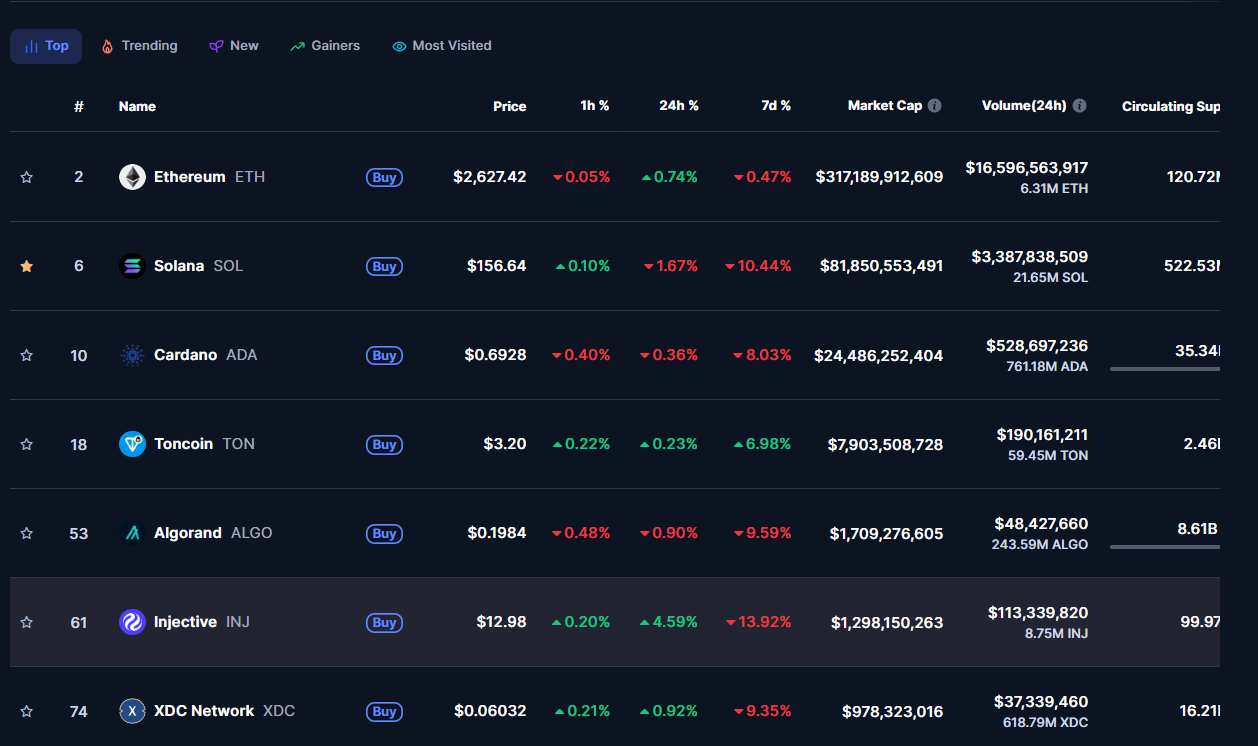Click the Cardano coin logo

132,355
